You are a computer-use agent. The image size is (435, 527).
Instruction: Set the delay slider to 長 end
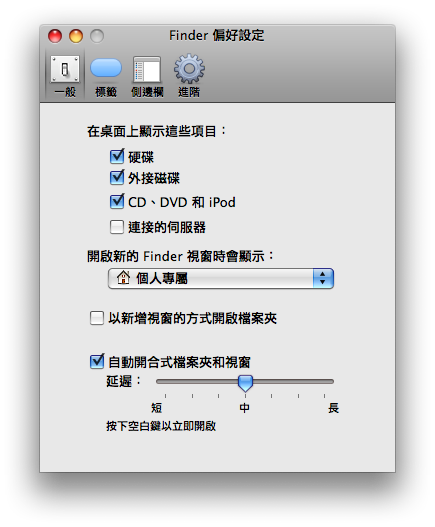325,382
